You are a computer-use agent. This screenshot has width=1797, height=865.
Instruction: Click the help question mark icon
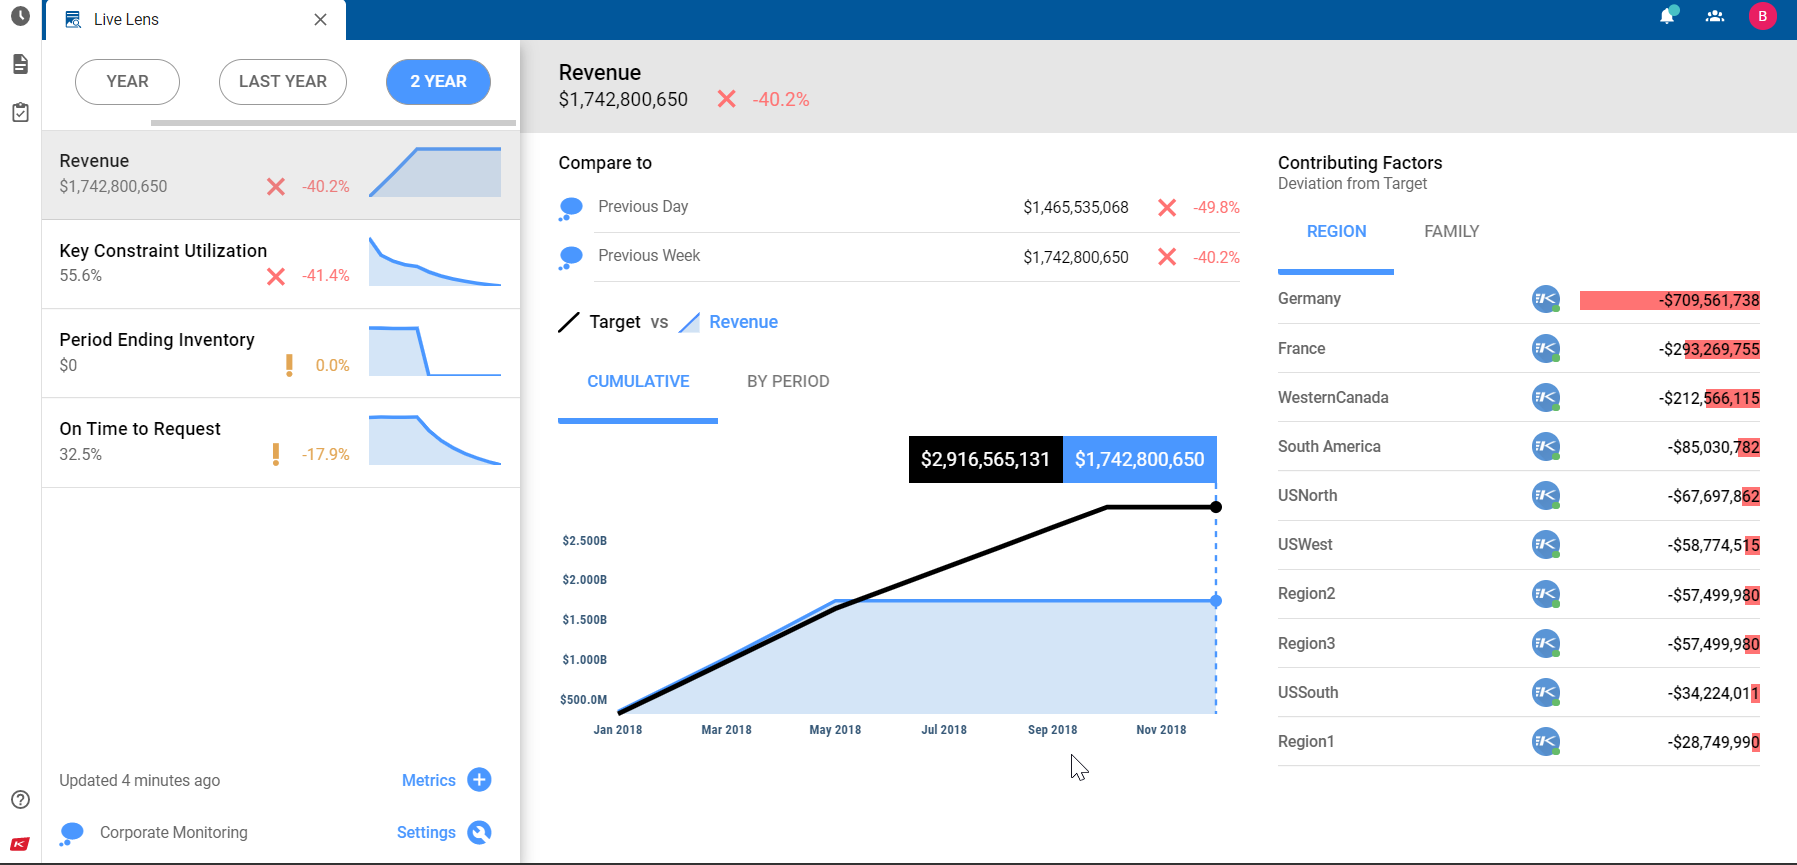(20, 799)
